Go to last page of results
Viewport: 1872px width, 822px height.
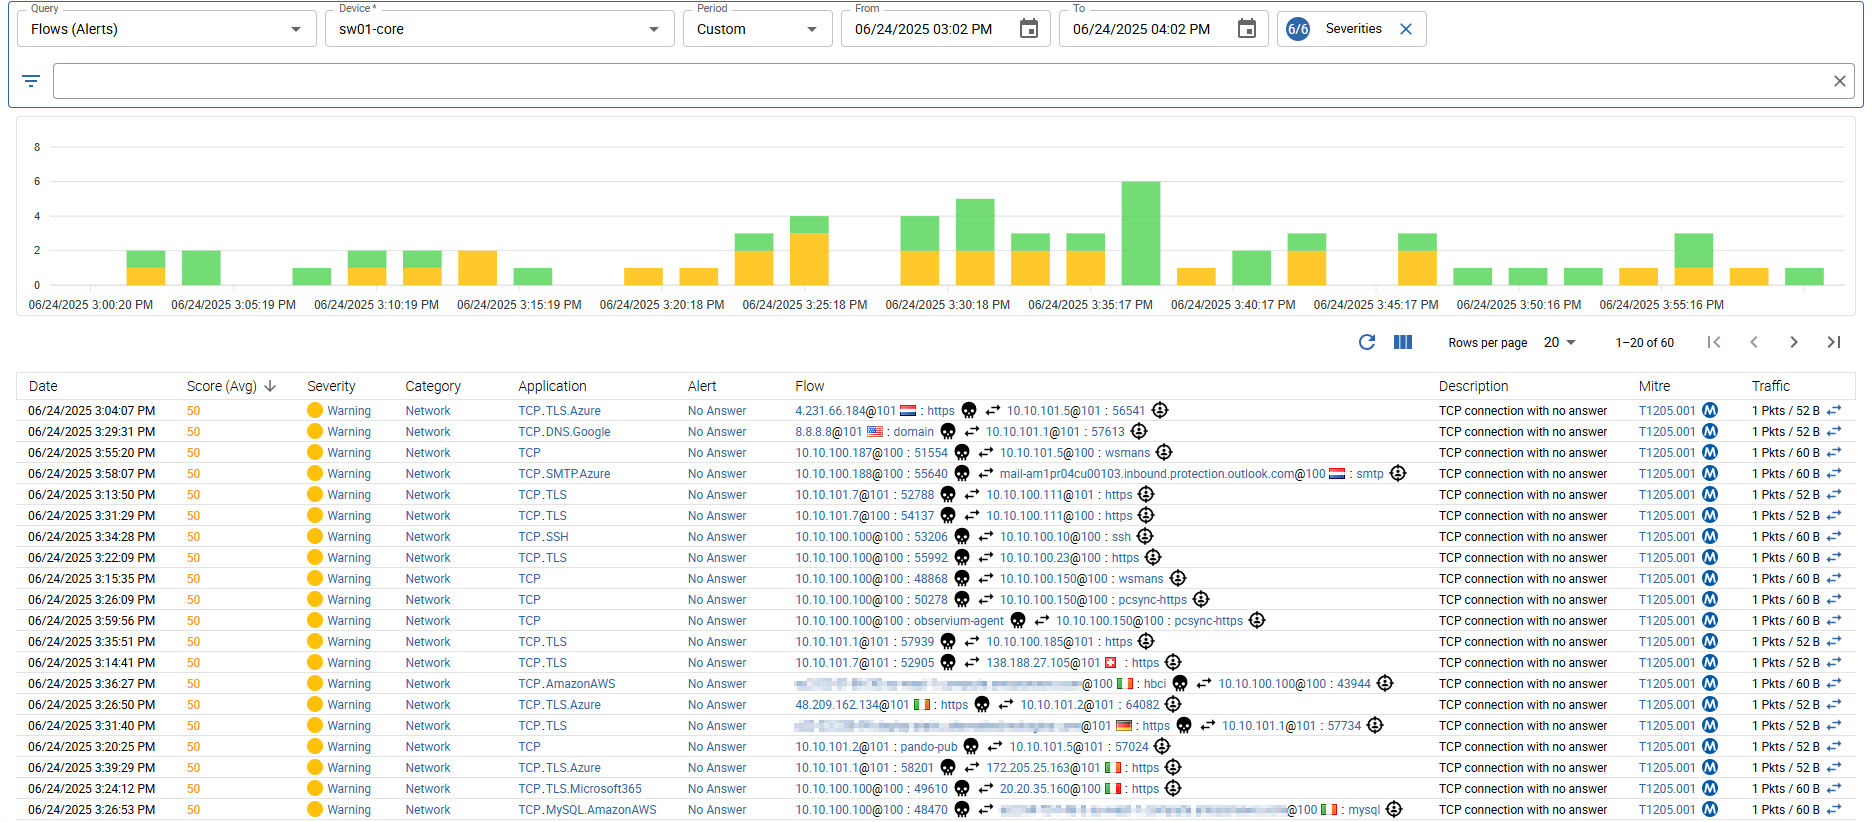pos(1834,342)
